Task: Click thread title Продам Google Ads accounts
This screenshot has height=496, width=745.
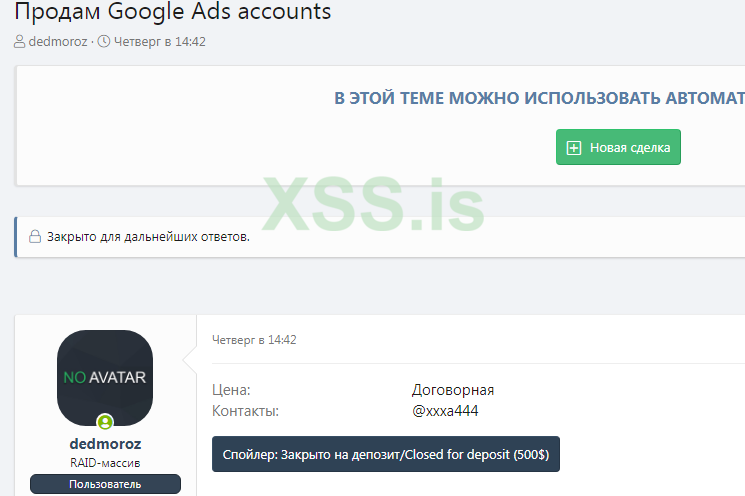Action: pos(173,11)
